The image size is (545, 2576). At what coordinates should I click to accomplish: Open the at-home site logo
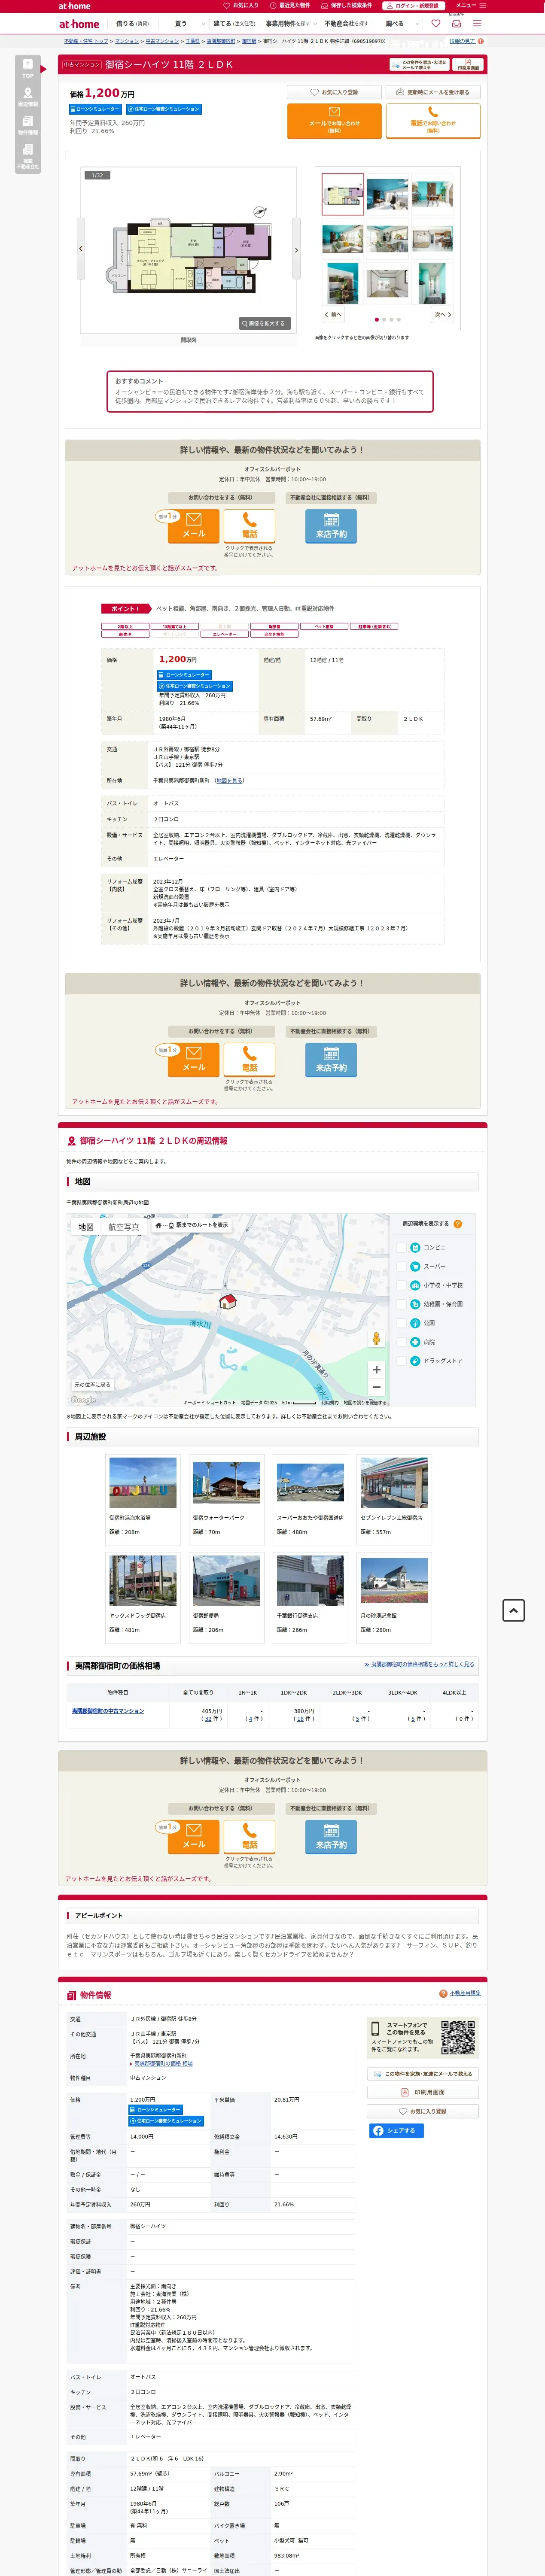coord(79,24)
